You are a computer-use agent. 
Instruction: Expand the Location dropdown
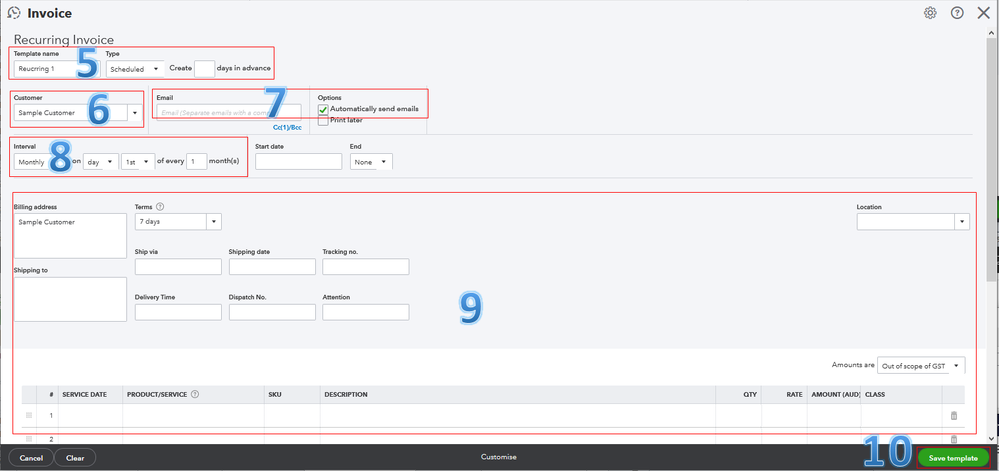click(962, 222)
